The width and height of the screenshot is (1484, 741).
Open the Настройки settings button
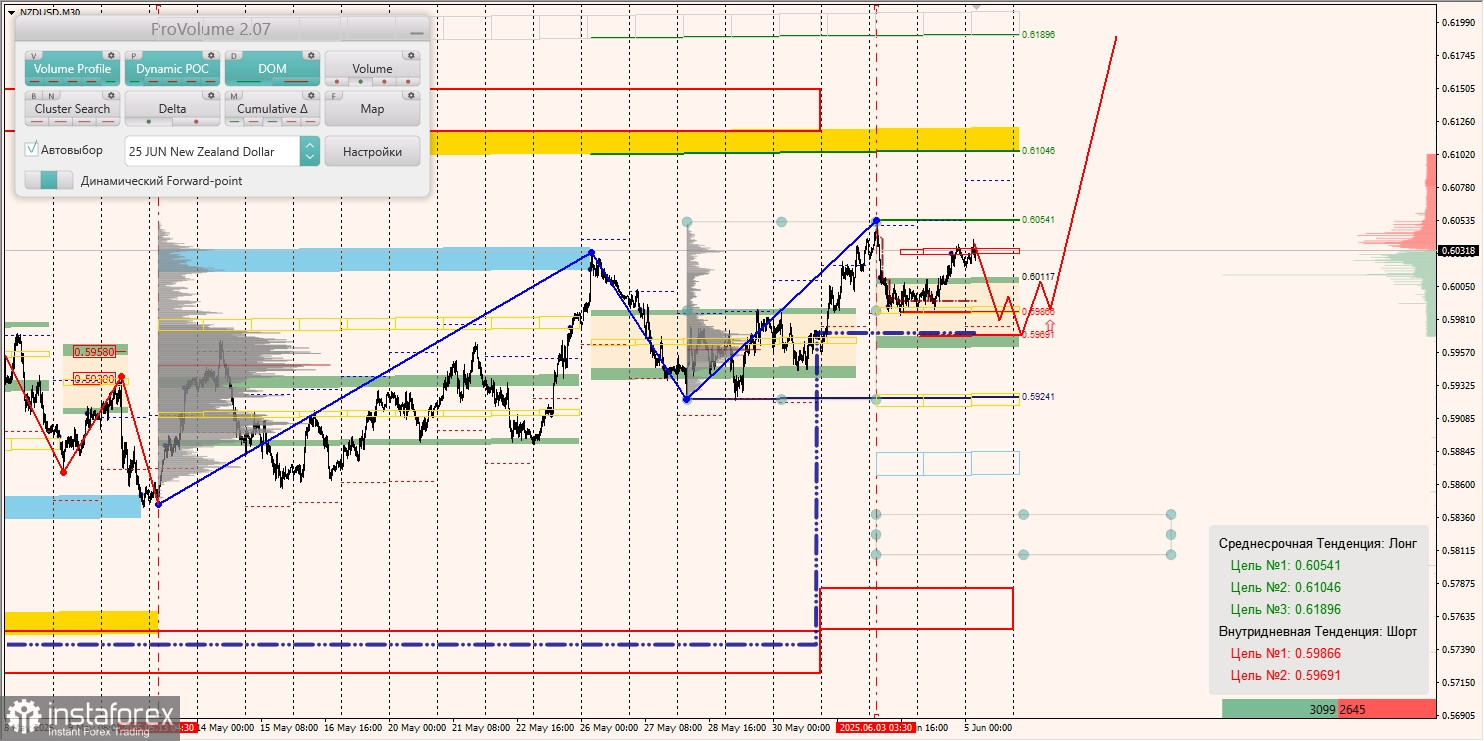[x=372, y=151]
